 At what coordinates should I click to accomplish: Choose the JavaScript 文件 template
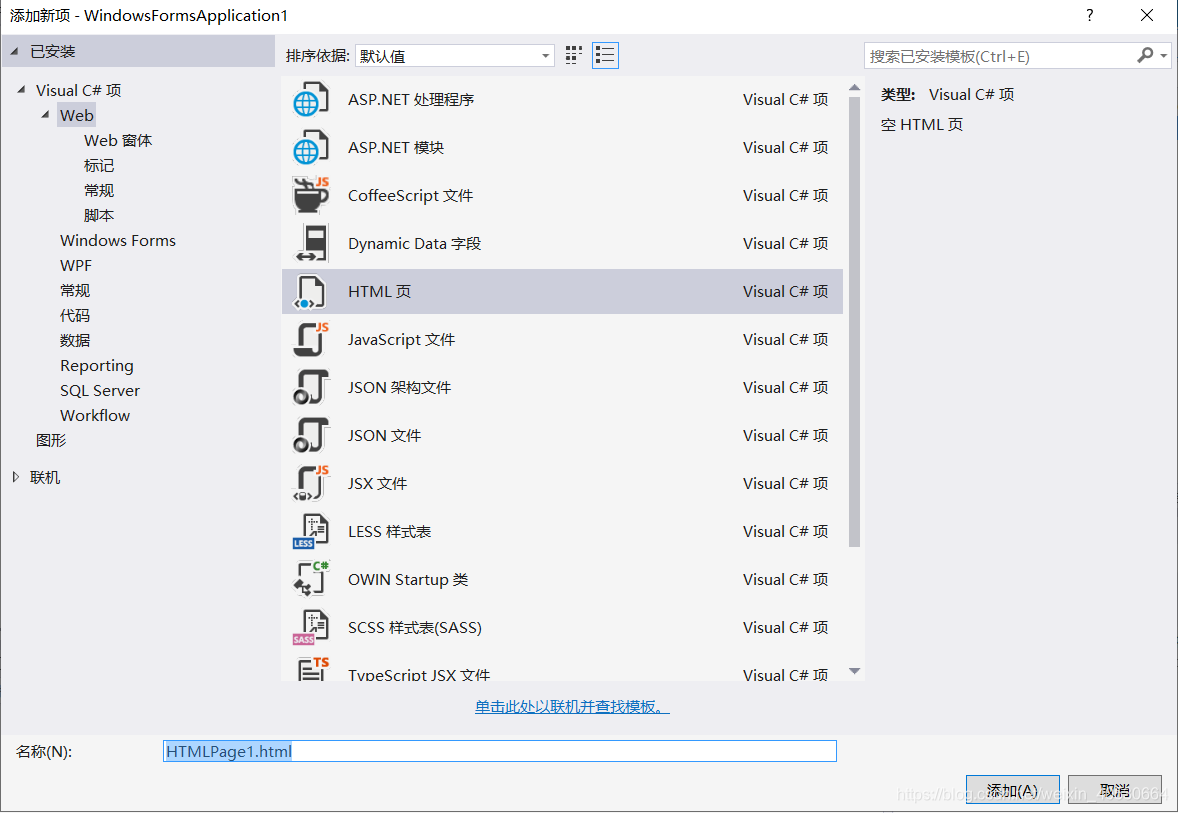click(x=402, y=339)
